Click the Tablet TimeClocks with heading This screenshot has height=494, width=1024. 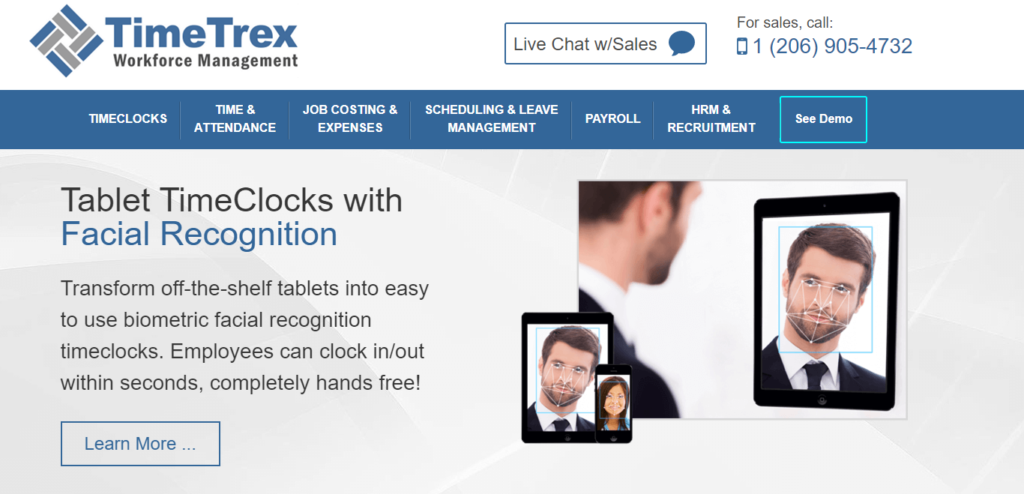(x=231, y=199)
